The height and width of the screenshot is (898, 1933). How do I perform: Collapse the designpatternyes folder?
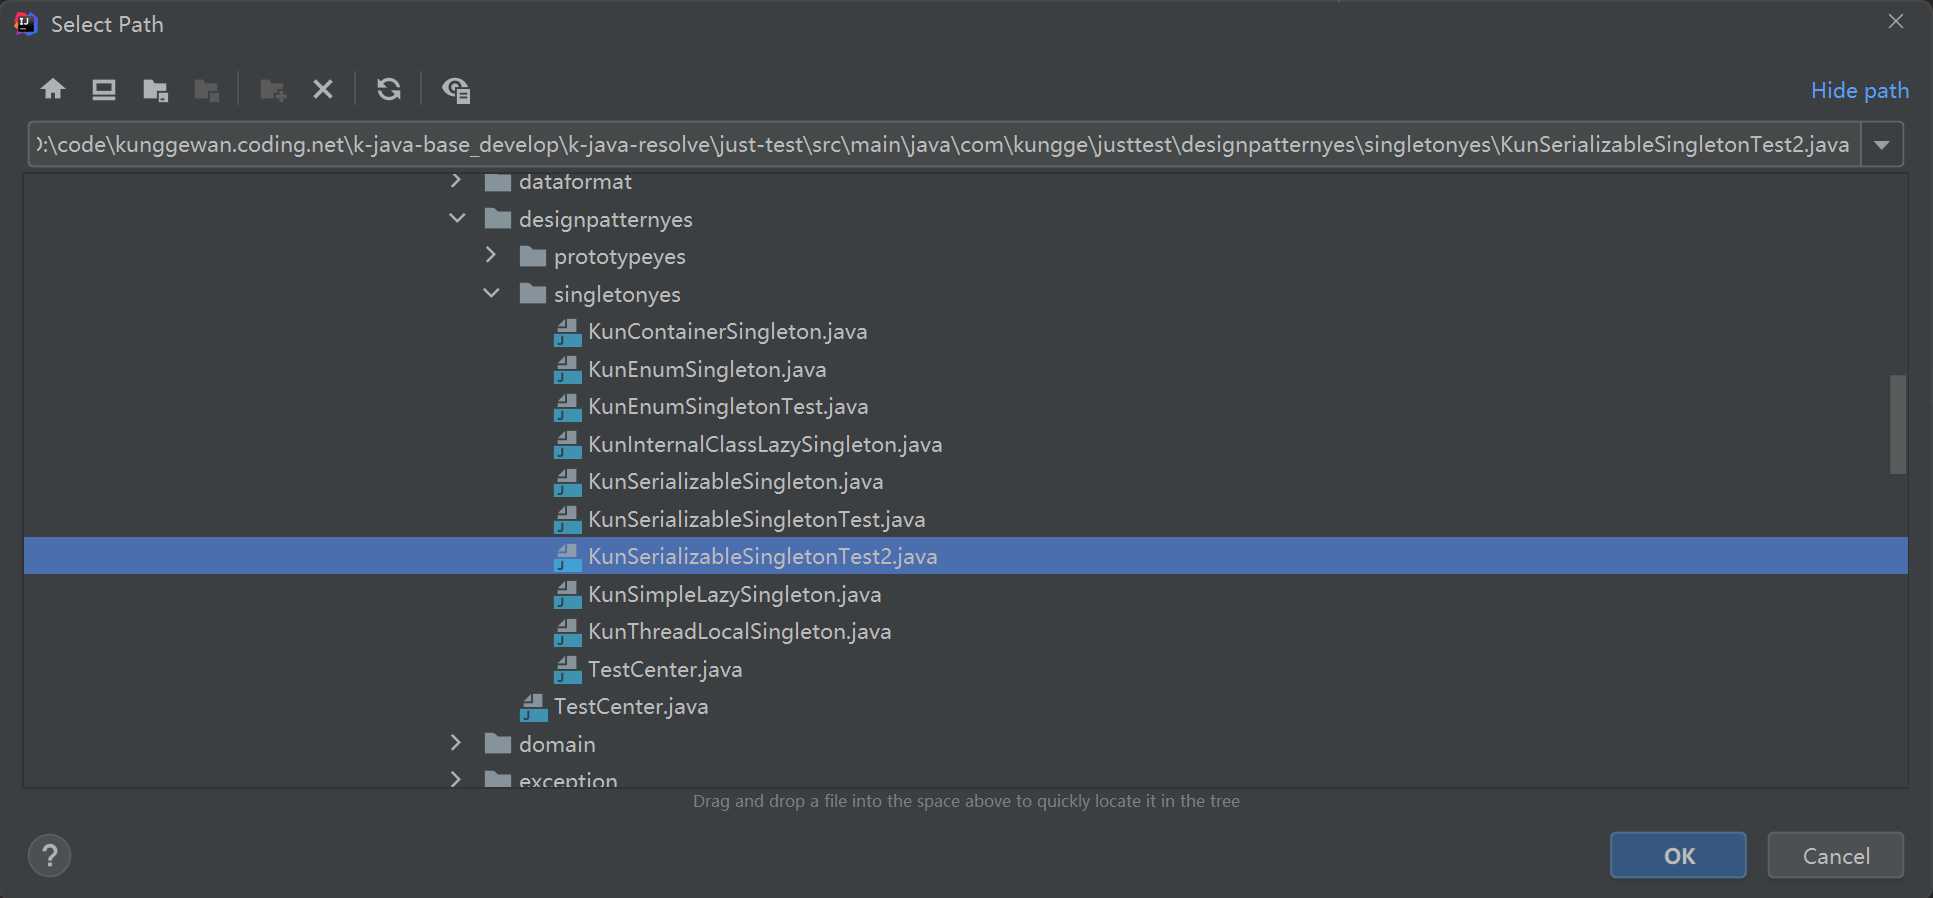[x=456, y=218]
